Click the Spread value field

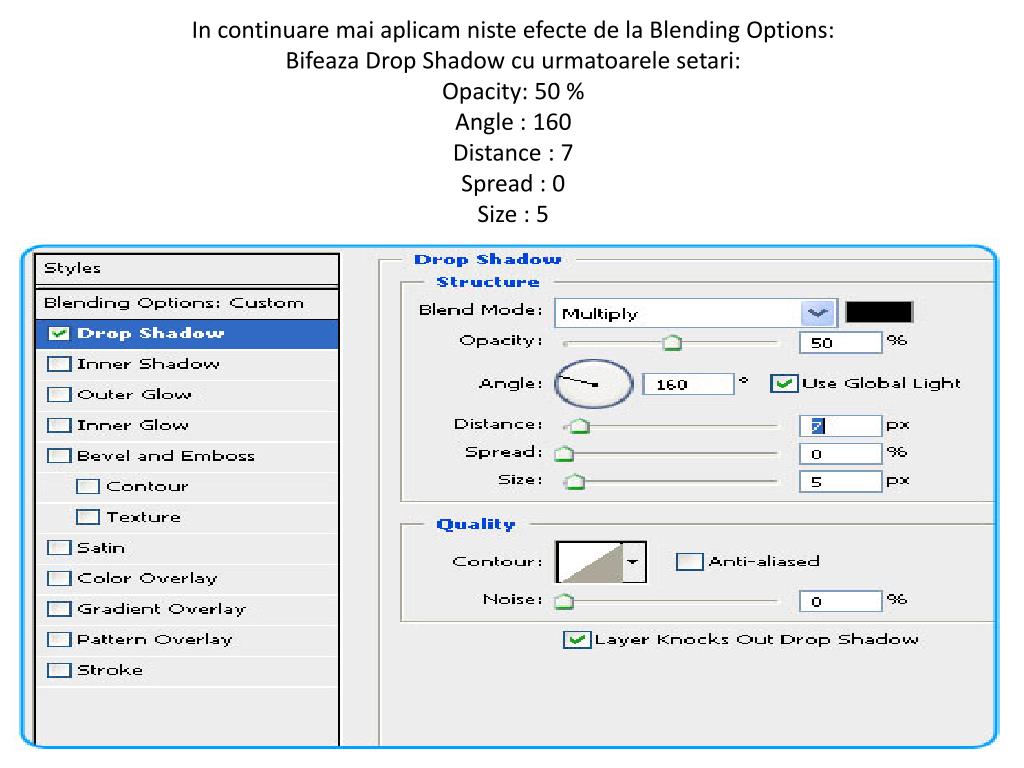(840, 454)
